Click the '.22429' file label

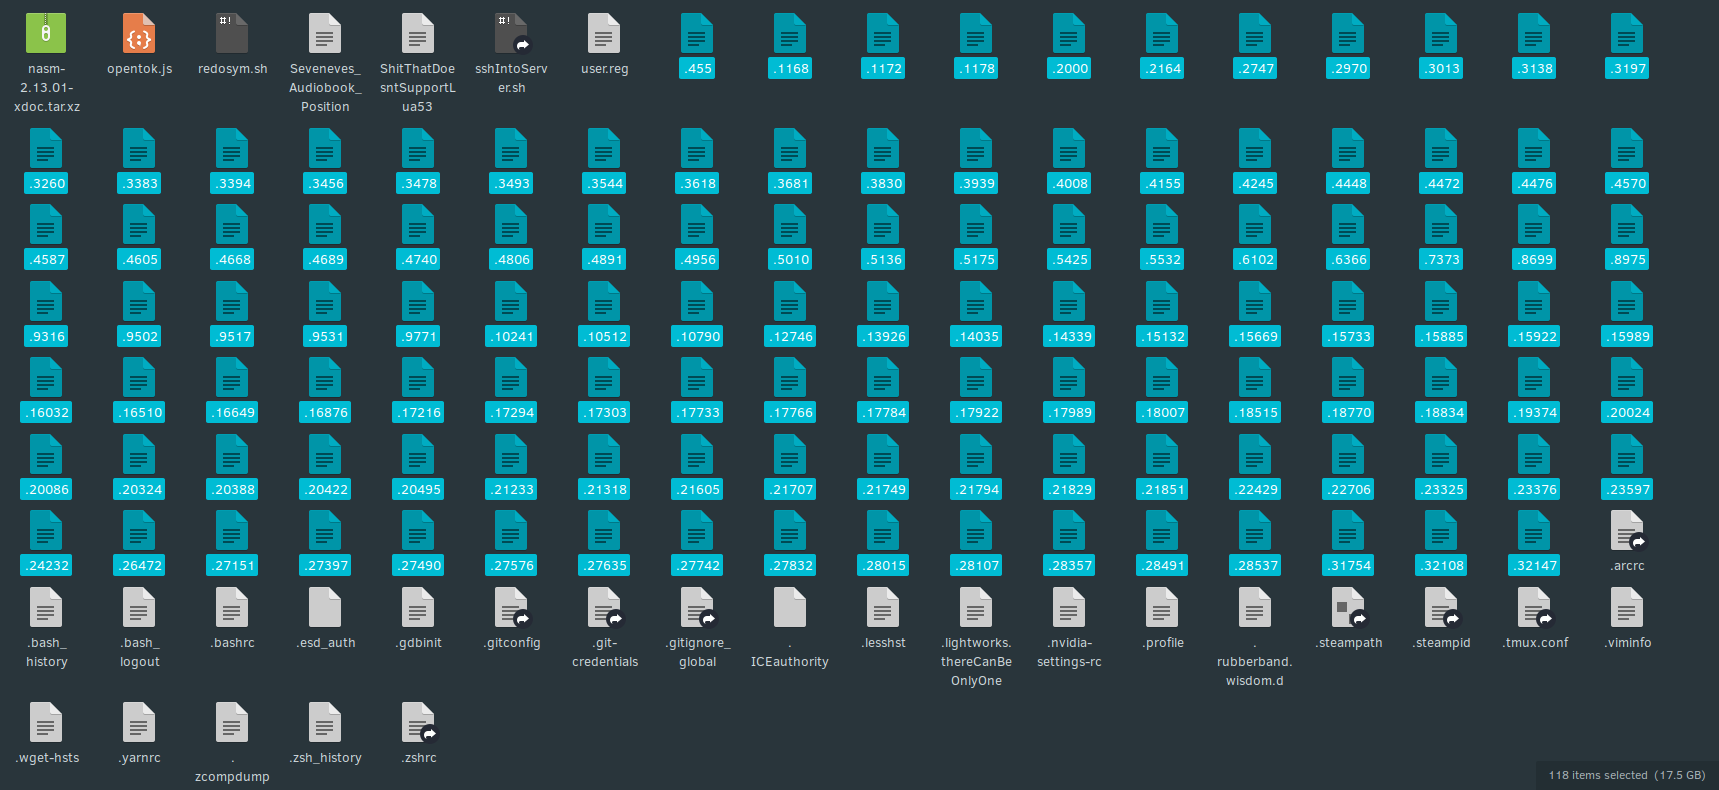(1255, 490)
